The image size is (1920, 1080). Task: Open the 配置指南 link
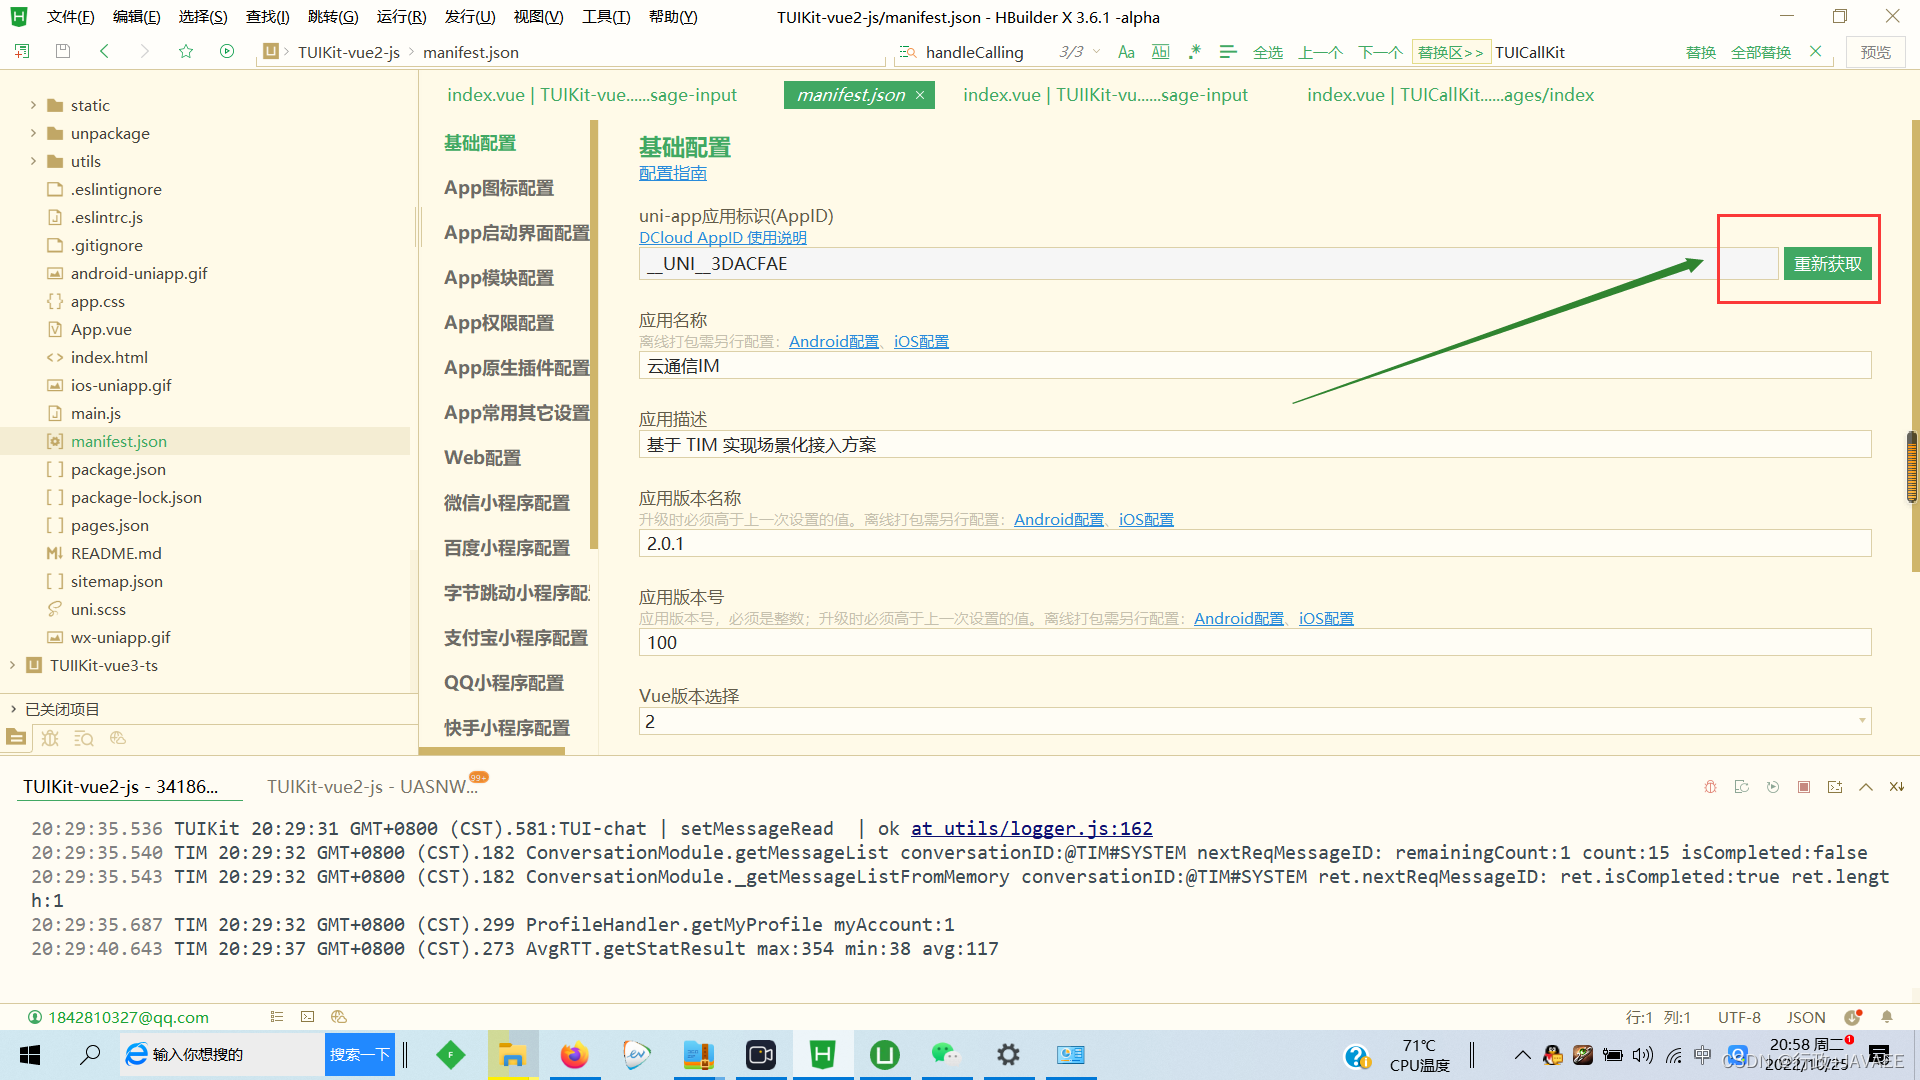673,173
